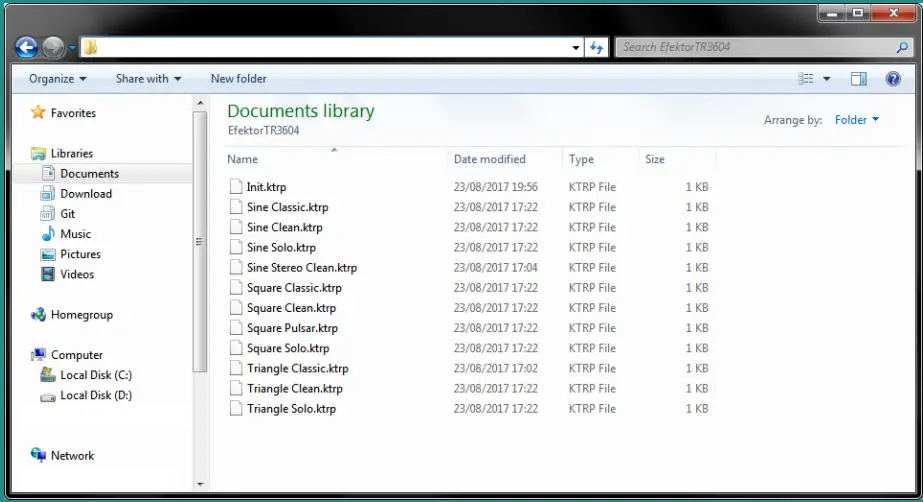Click the navigation pane scrollbar down arrow
This screenshot has width=923, height=502.
tap(200, 483)
